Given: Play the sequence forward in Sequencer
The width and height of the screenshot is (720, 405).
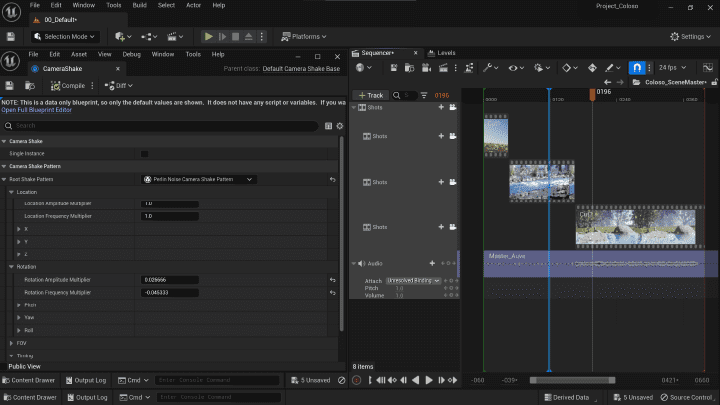Looking at the screenshot, I should click(429, 380).
